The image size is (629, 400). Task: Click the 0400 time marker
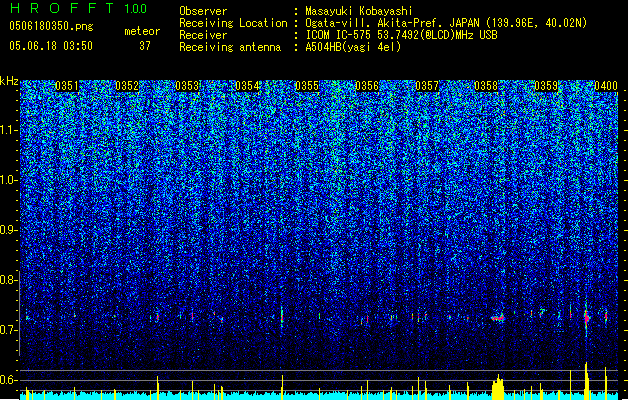click(606, 86)
